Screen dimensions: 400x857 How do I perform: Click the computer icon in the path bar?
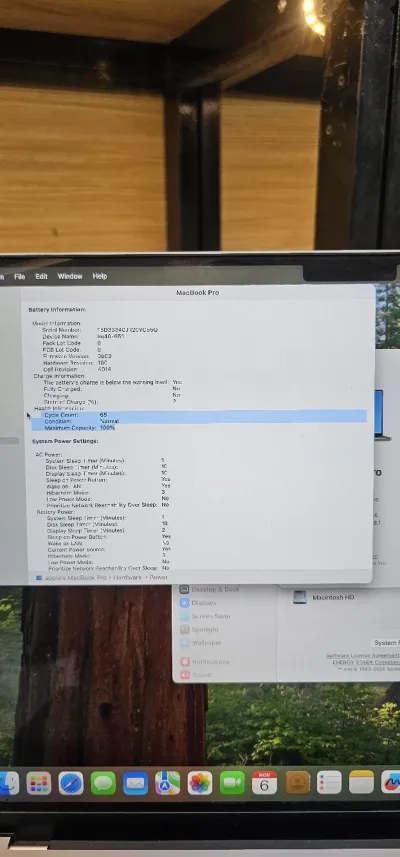coord(39,577)
